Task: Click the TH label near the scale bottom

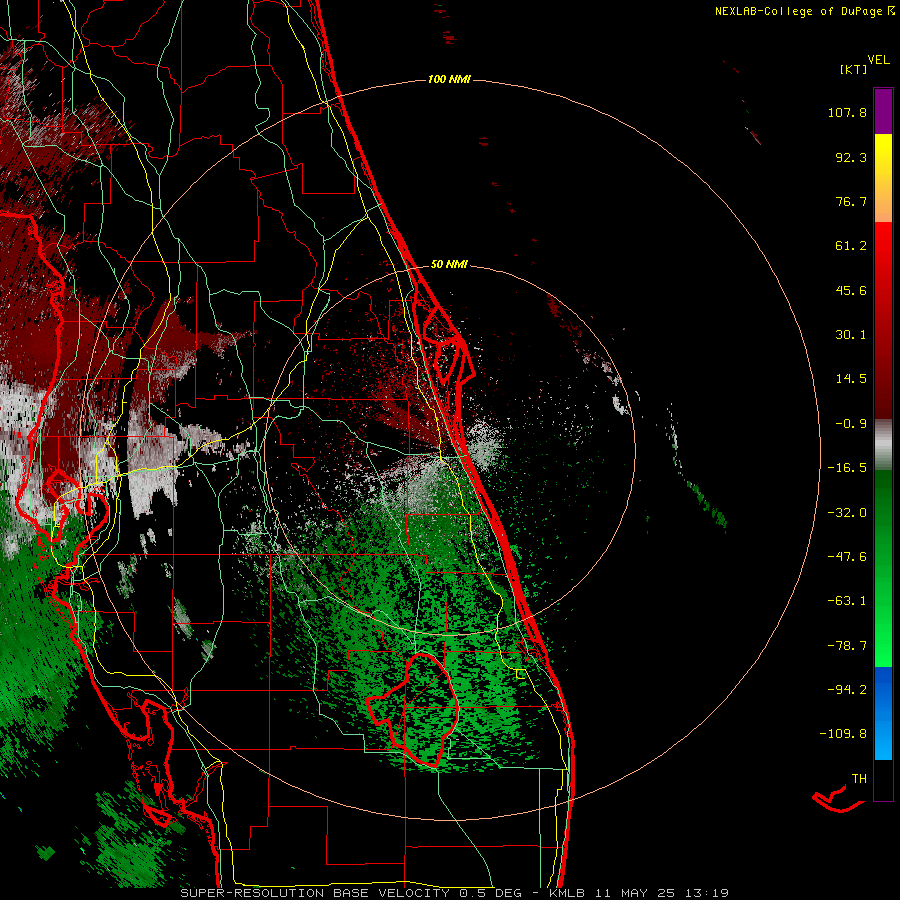Action: coord(859,779)
